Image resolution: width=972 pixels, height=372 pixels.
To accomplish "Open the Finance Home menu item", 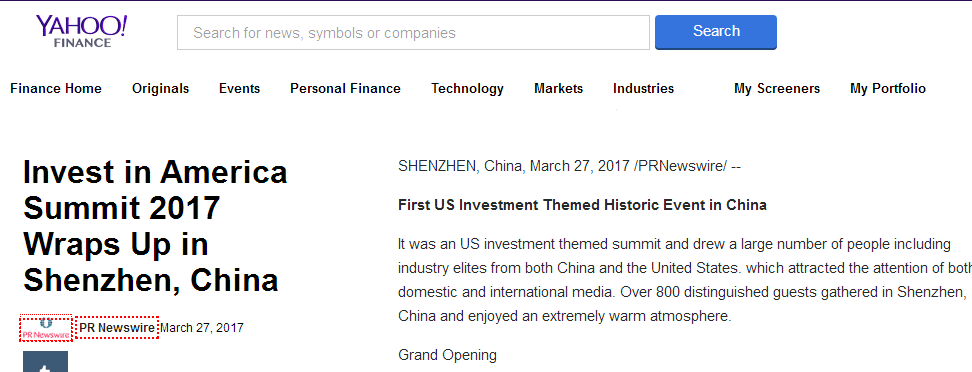I will (56, 89).
